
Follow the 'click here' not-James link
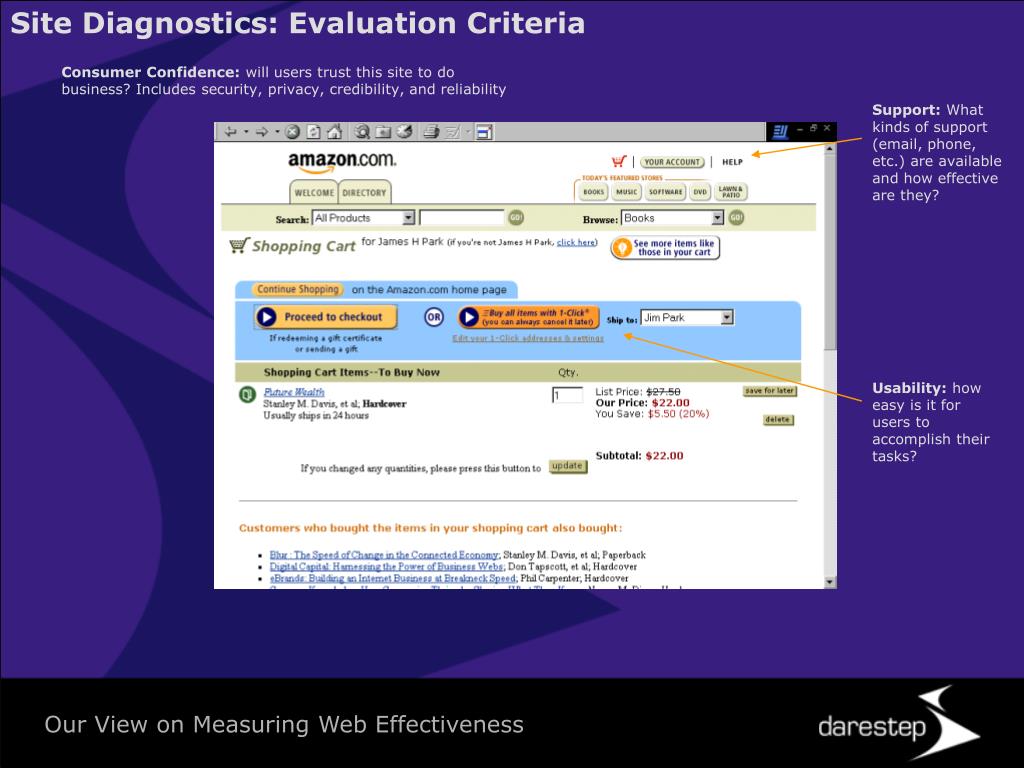tap(575, 242)
